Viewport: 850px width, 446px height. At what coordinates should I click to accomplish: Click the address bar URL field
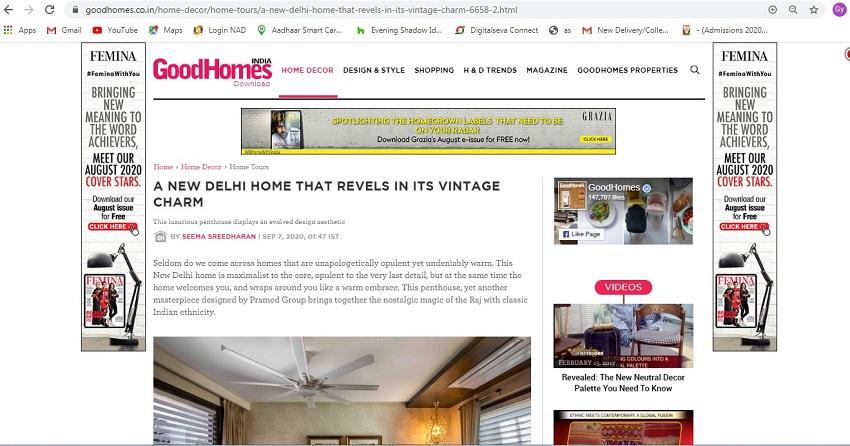pyautogui.click(x=412, y=10)
